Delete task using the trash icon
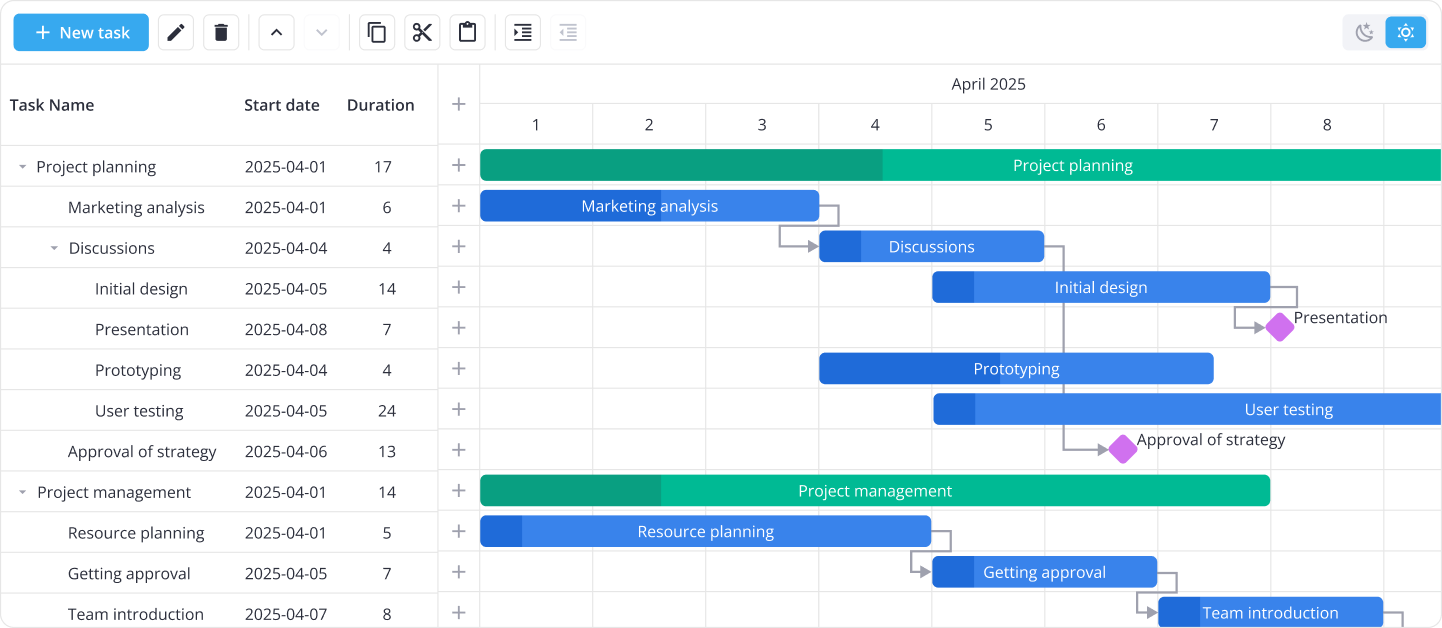This screenshot has height=628, width=1442. [221, 33]
